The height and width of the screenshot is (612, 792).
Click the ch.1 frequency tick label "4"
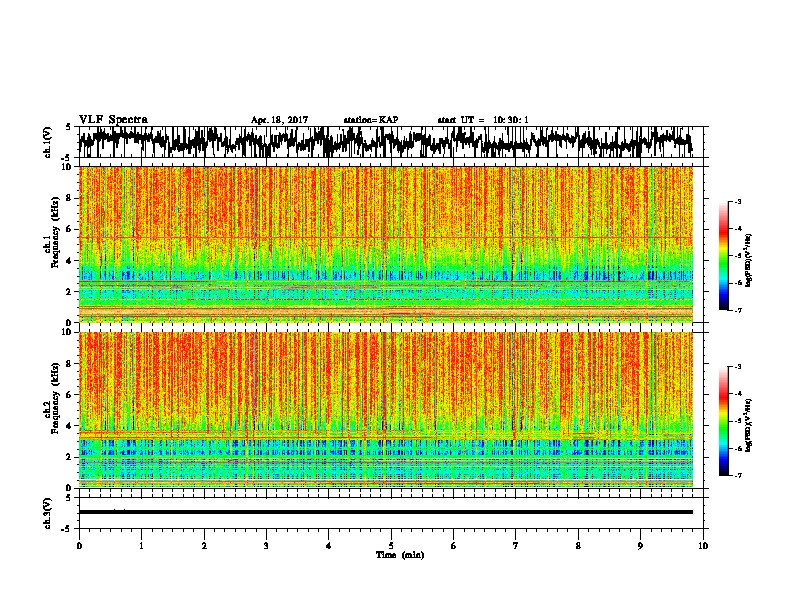[69, 261]
